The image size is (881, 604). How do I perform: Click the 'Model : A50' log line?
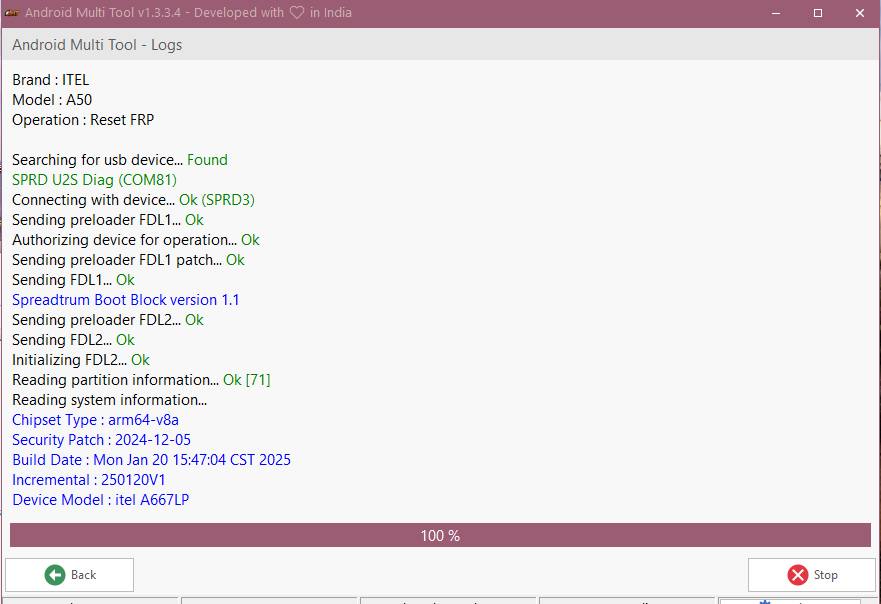[52, 100]
